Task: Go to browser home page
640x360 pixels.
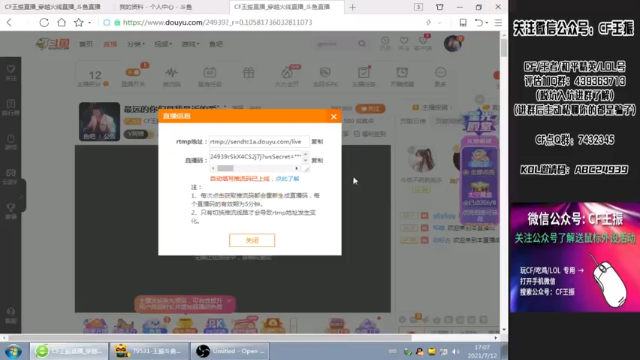Action: tap(61, 22)
